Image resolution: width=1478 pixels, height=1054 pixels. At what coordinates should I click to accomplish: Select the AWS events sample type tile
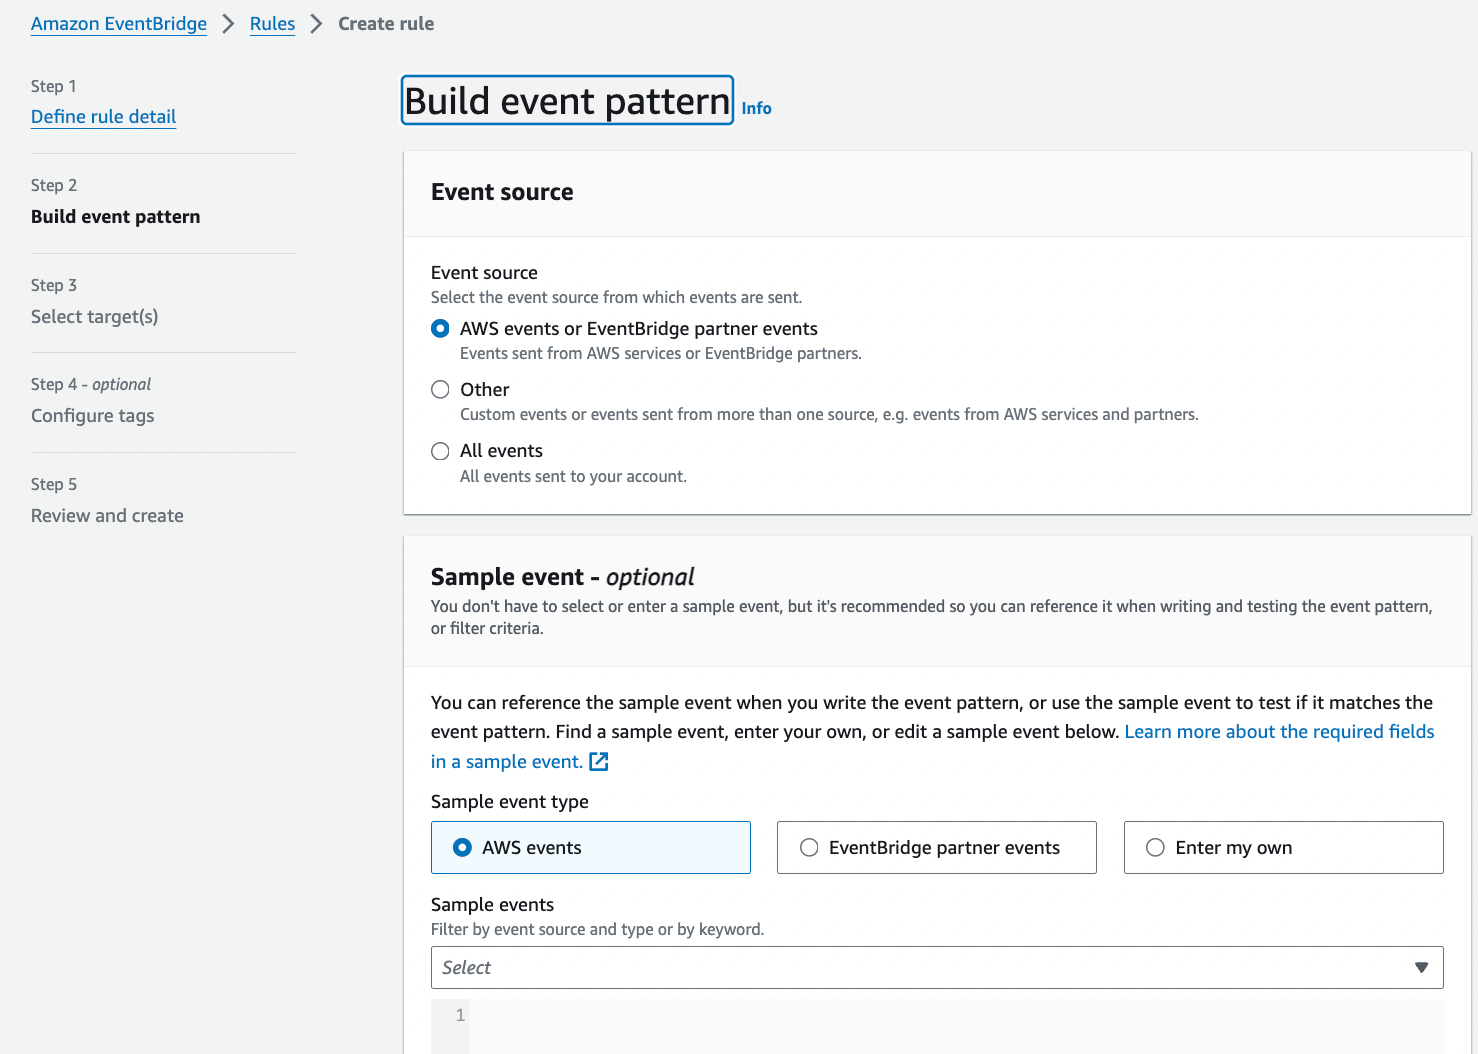(x=590, y=847)
